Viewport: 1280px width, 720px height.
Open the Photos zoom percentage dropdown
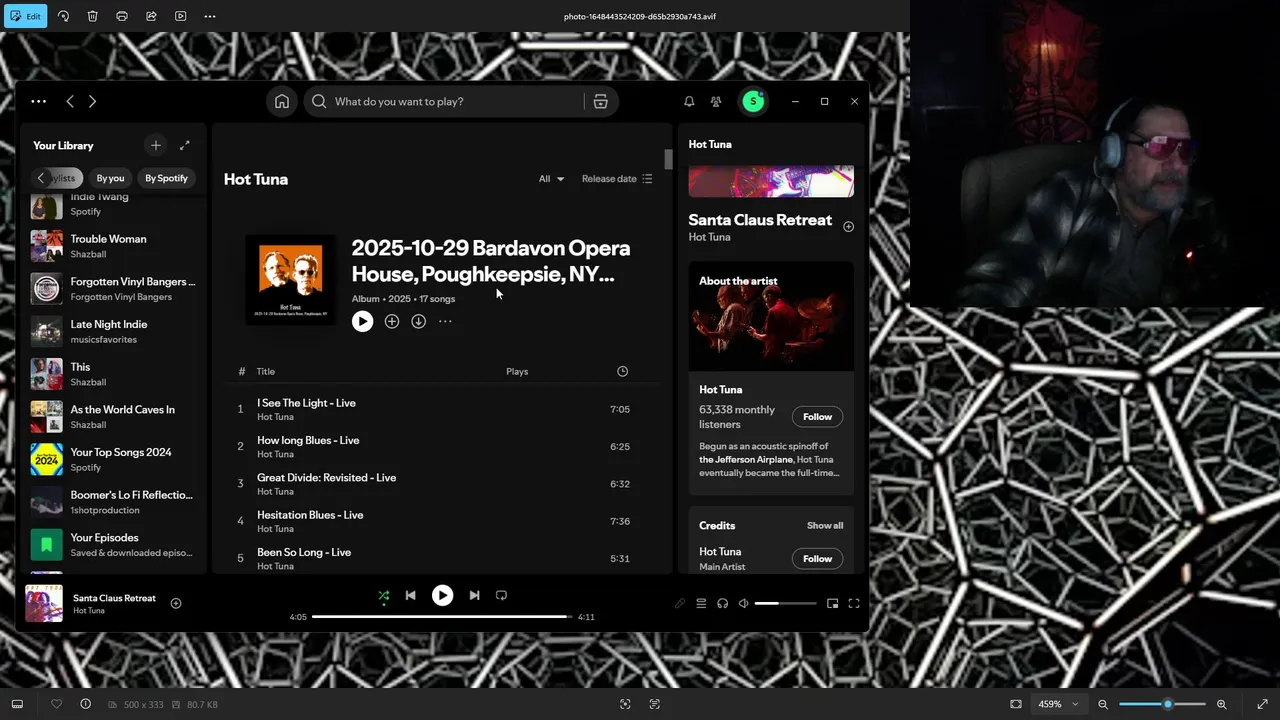[1058, 704]
